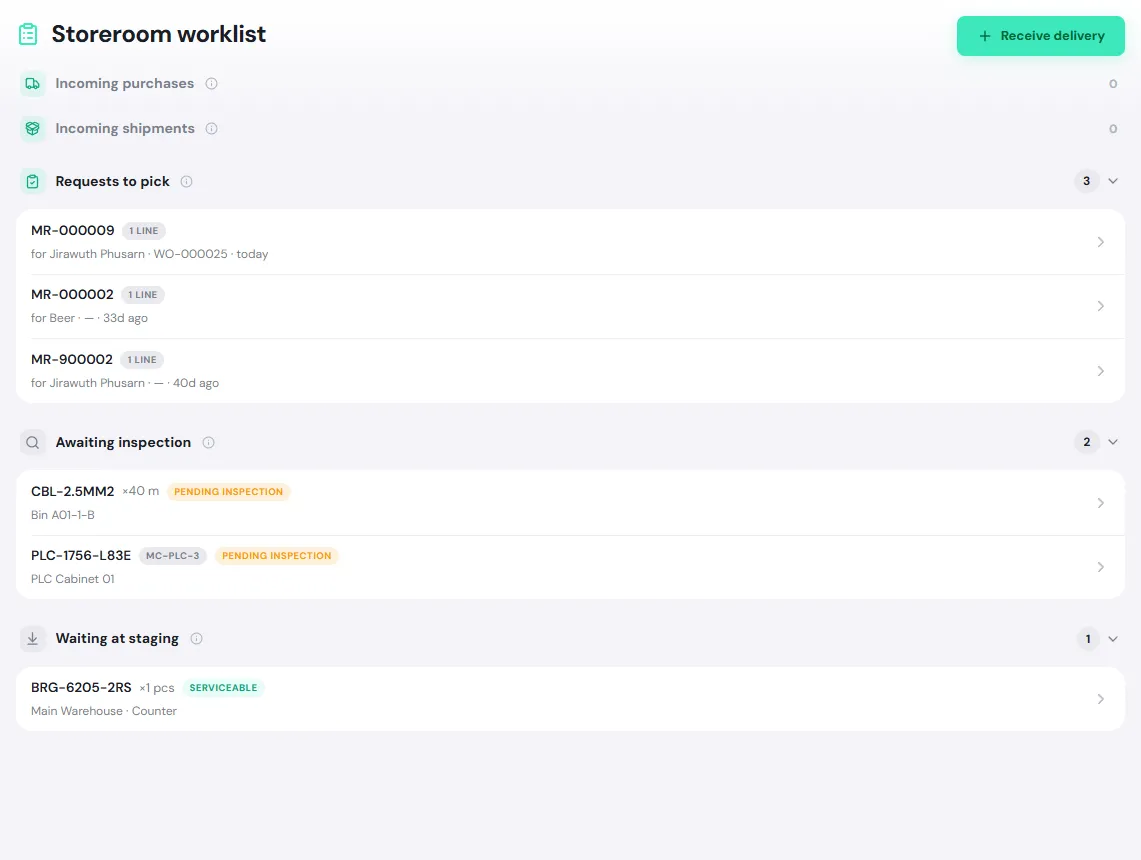Screen dimensions: 1141x860
Task: Click the '×40 m' quantity text
Action: (140, 491)
